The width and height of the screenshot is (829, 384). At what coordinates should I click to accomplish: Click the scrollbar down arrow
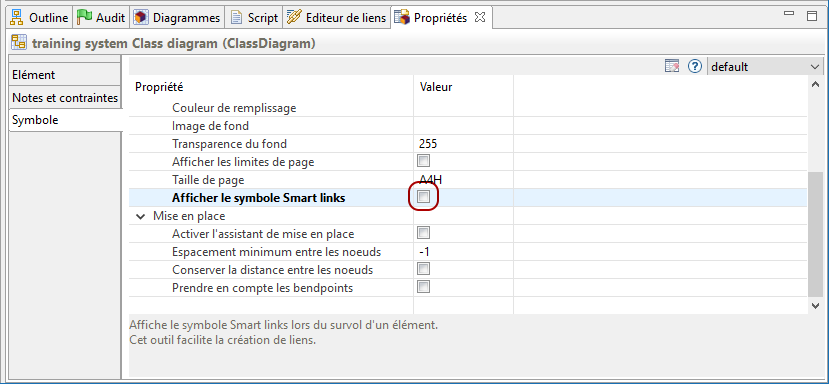point(815,306)
